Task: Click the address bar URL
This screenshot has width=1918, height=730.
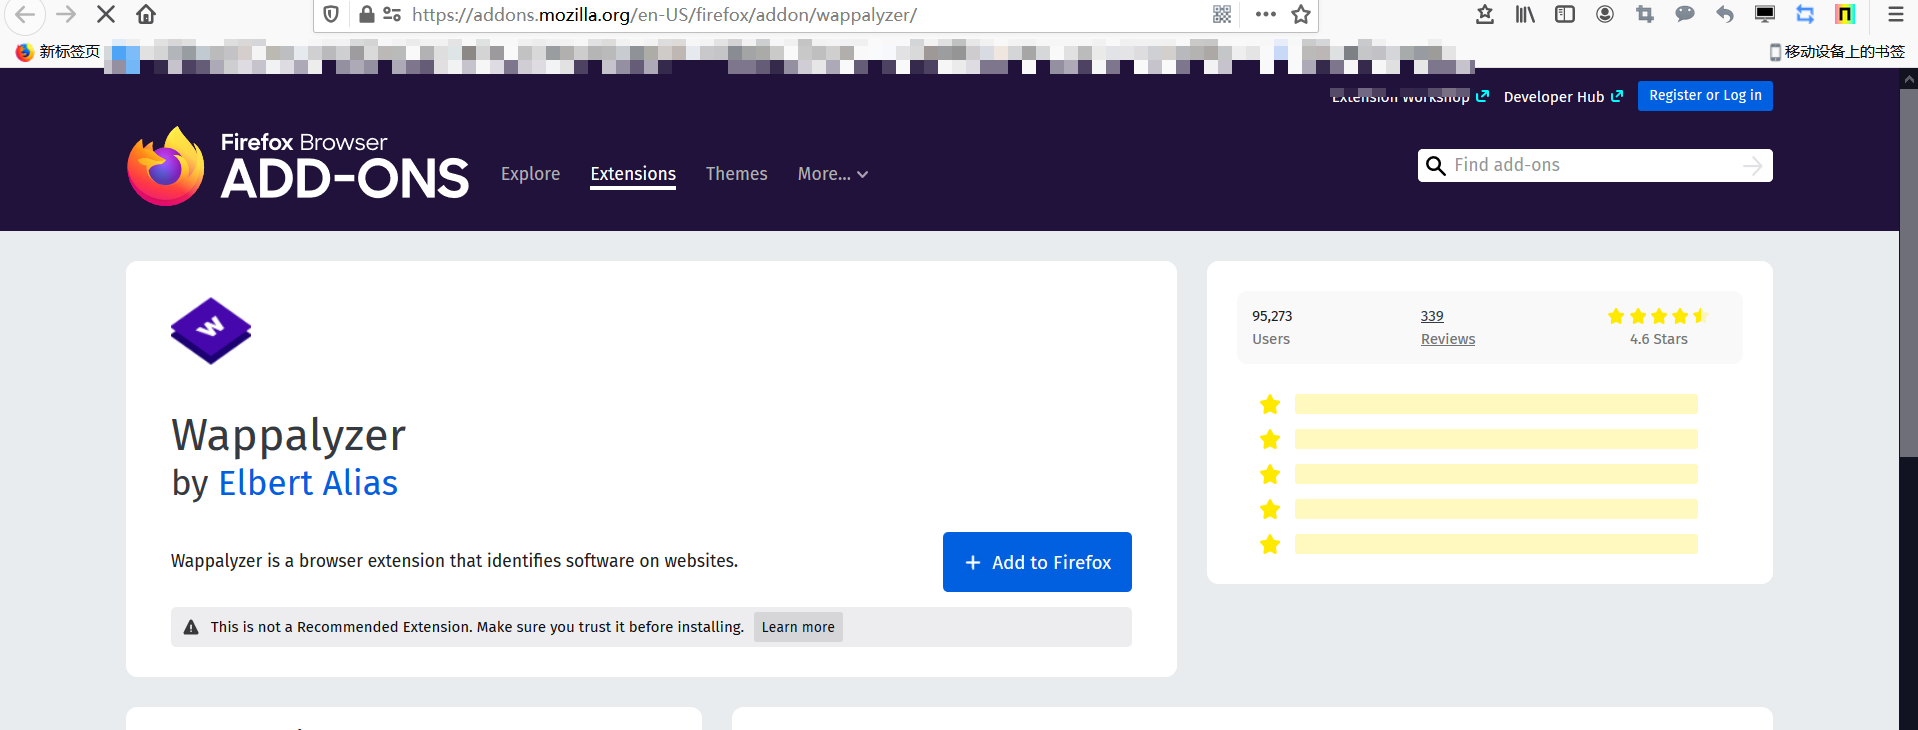Action: (664, 15)
